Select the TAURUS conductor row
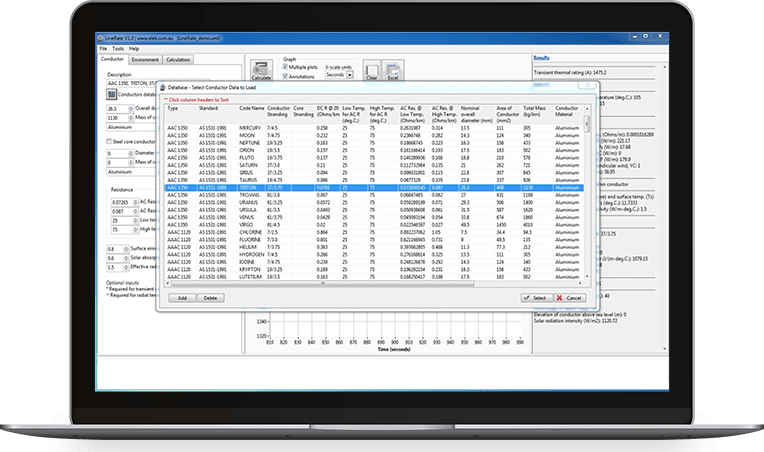 (x=374, y=180)
